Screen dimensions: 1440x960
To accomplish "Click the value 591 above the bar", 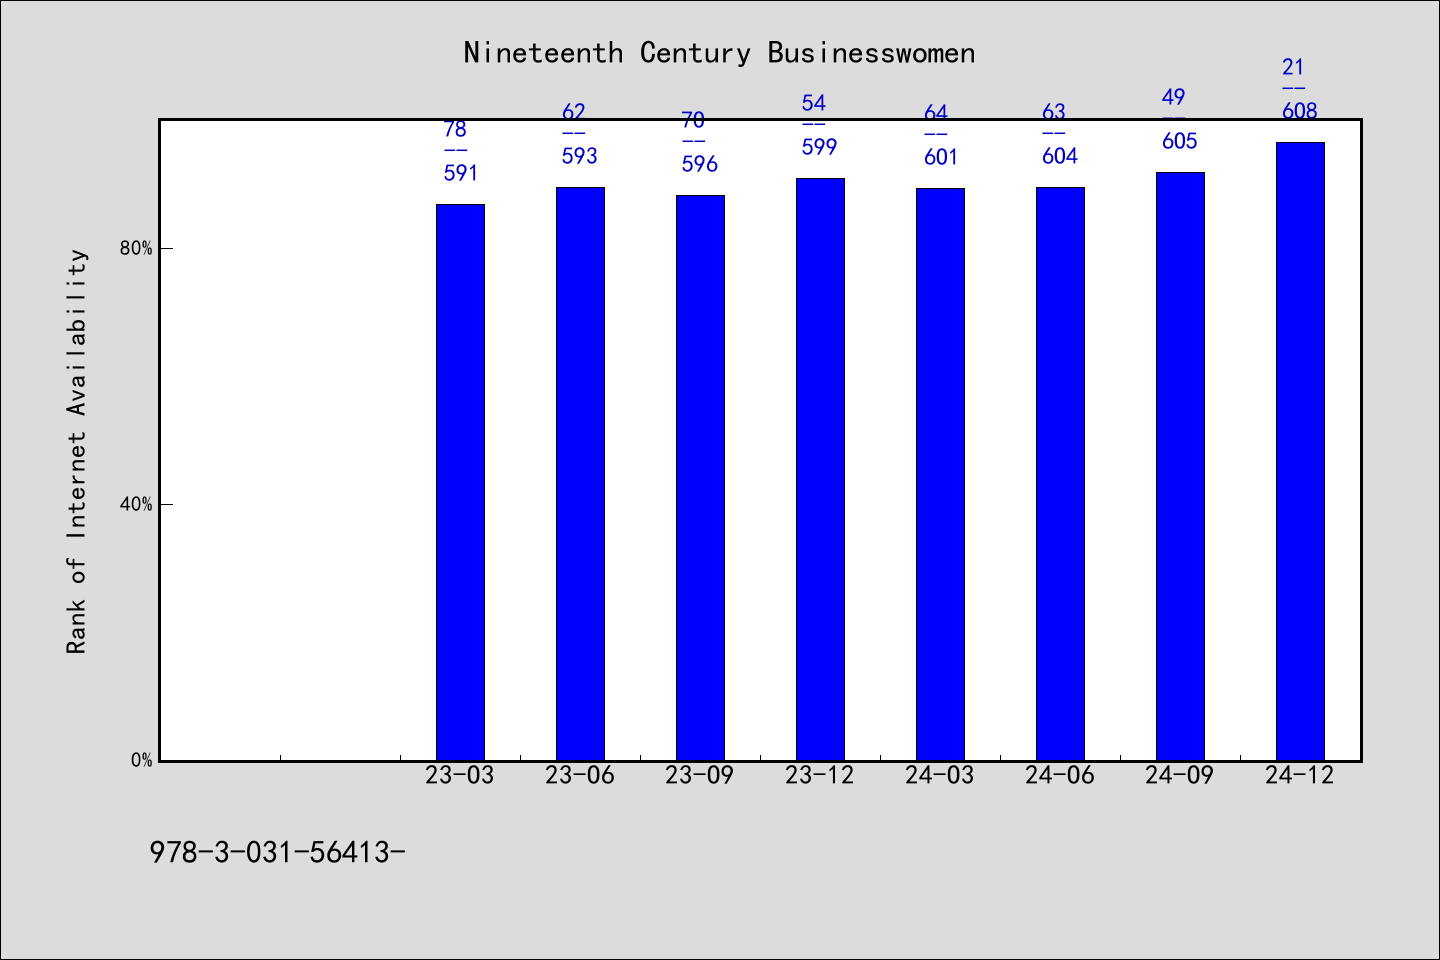I will click(461, 173).
